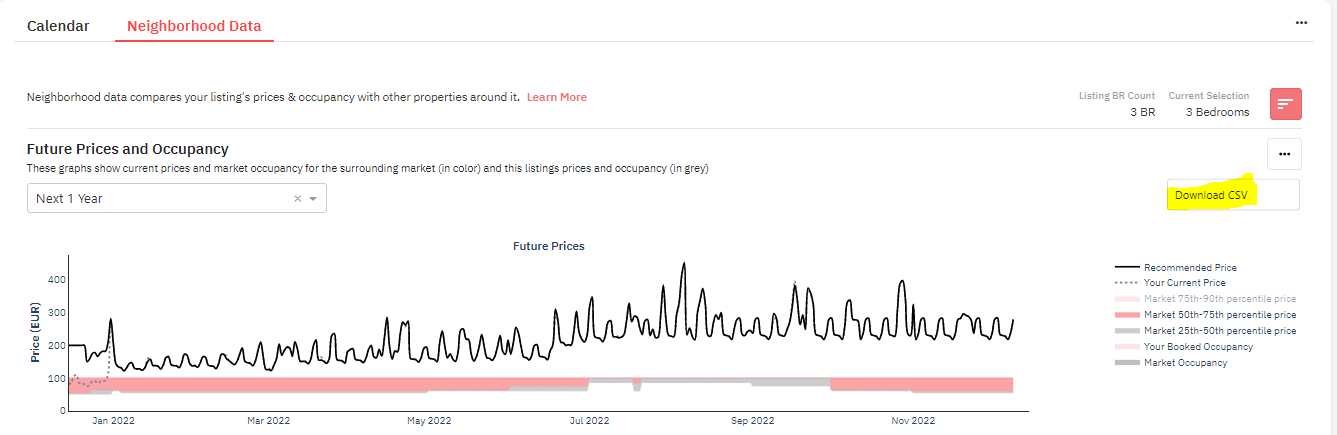Open the 3 Bedrooms current selection
Screen dimensions: 1337x435
pos(1217,112)
